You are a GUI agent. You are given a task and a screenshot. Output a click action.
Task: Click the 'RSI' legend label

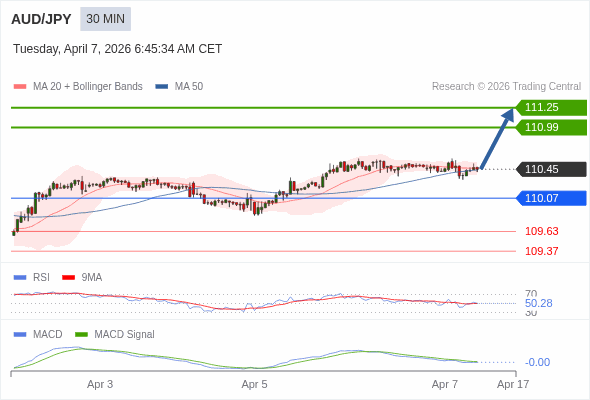41,277
